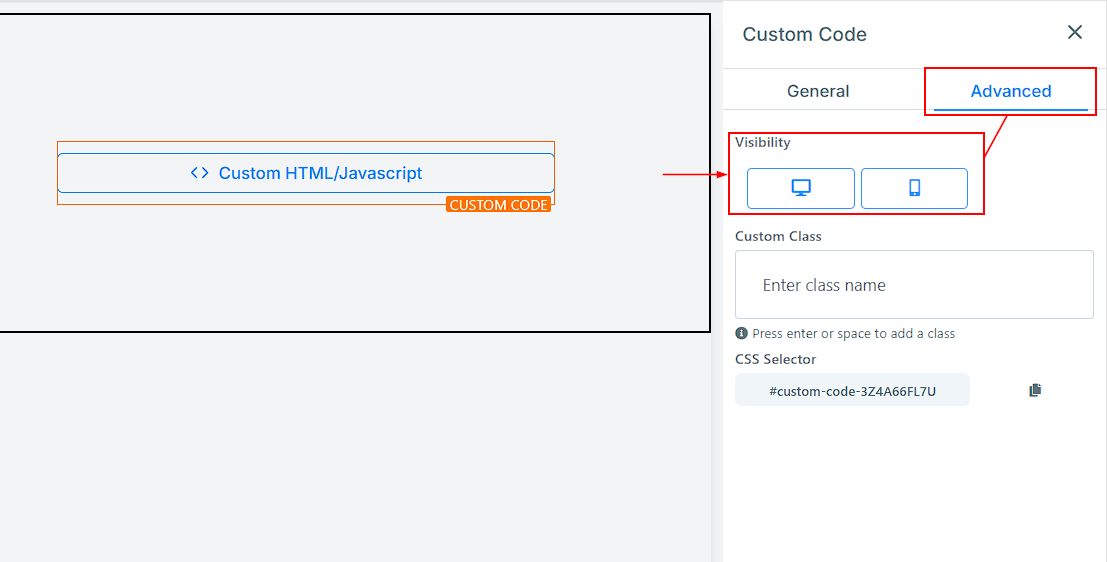Image resolution: width=1107 pixels, height=562 pixels.
Task: Click the info icon beside class hint
Action: 741,334
